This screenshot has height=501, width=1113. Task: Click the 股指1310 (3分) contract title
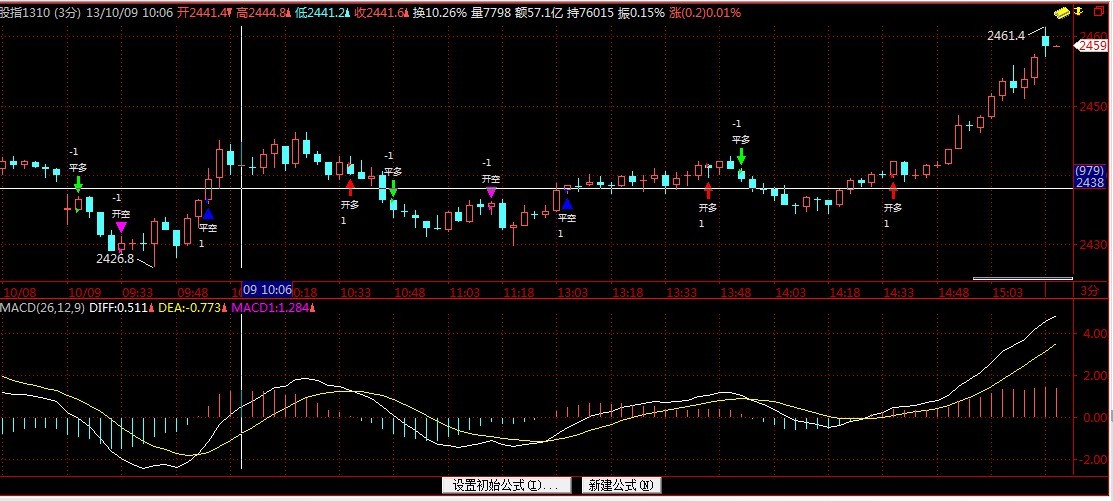40,13
